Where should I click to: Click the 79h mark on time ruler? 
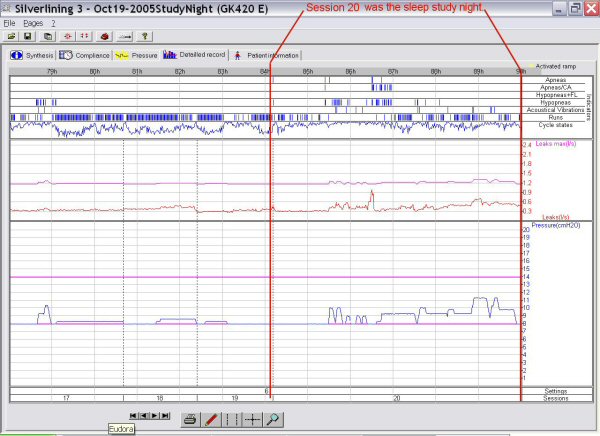(52, 72)
